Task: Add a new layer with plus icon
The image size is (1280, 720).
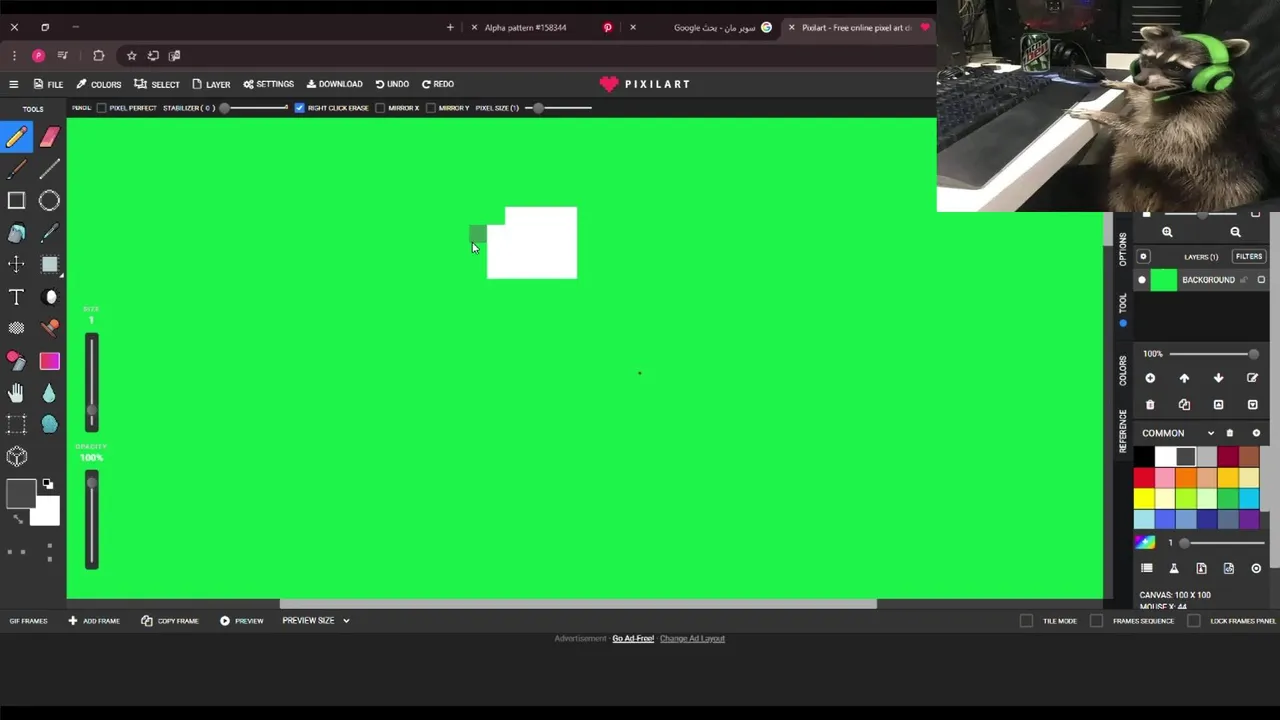Action: pyautogui.click(x=1150, y=378)
